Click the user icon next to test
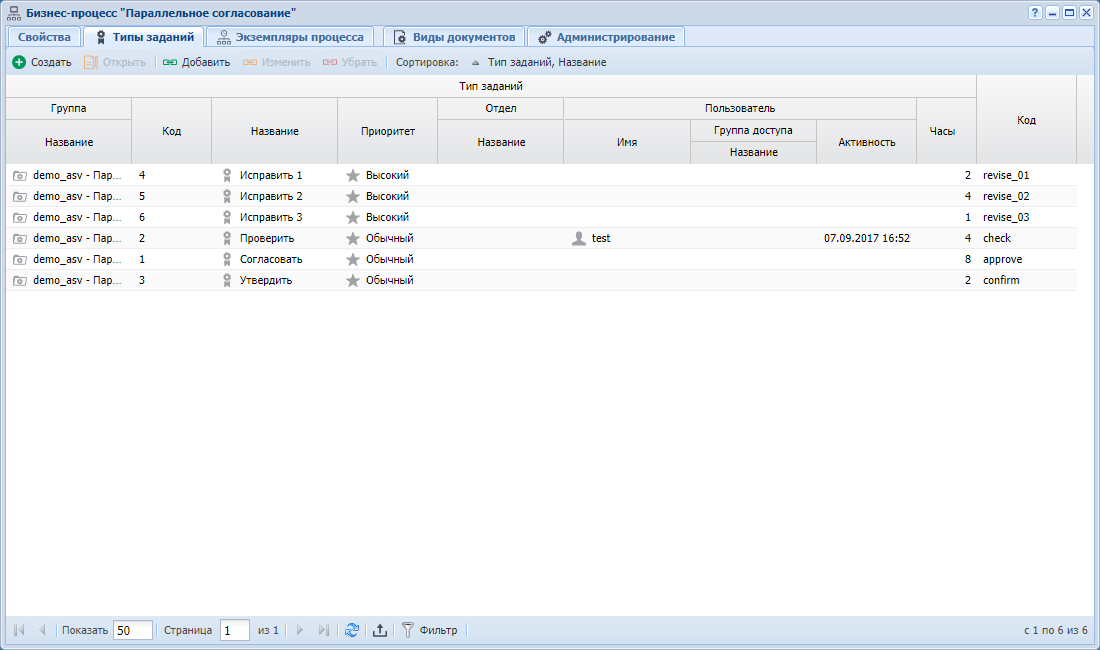This screenshot has width=1100, height=650. point(579,238)
